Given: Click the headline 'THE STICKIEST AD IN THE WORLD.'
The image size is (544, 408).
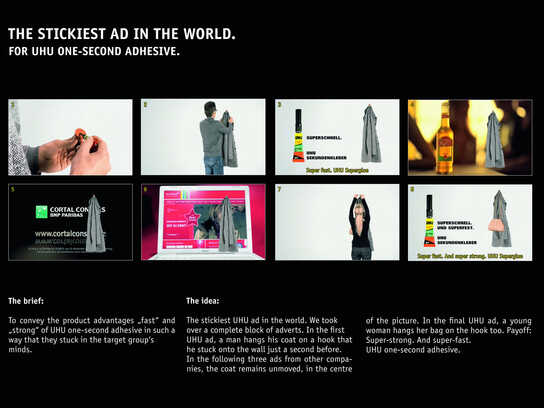Looking at the screenshot, I should pos(122,34).
